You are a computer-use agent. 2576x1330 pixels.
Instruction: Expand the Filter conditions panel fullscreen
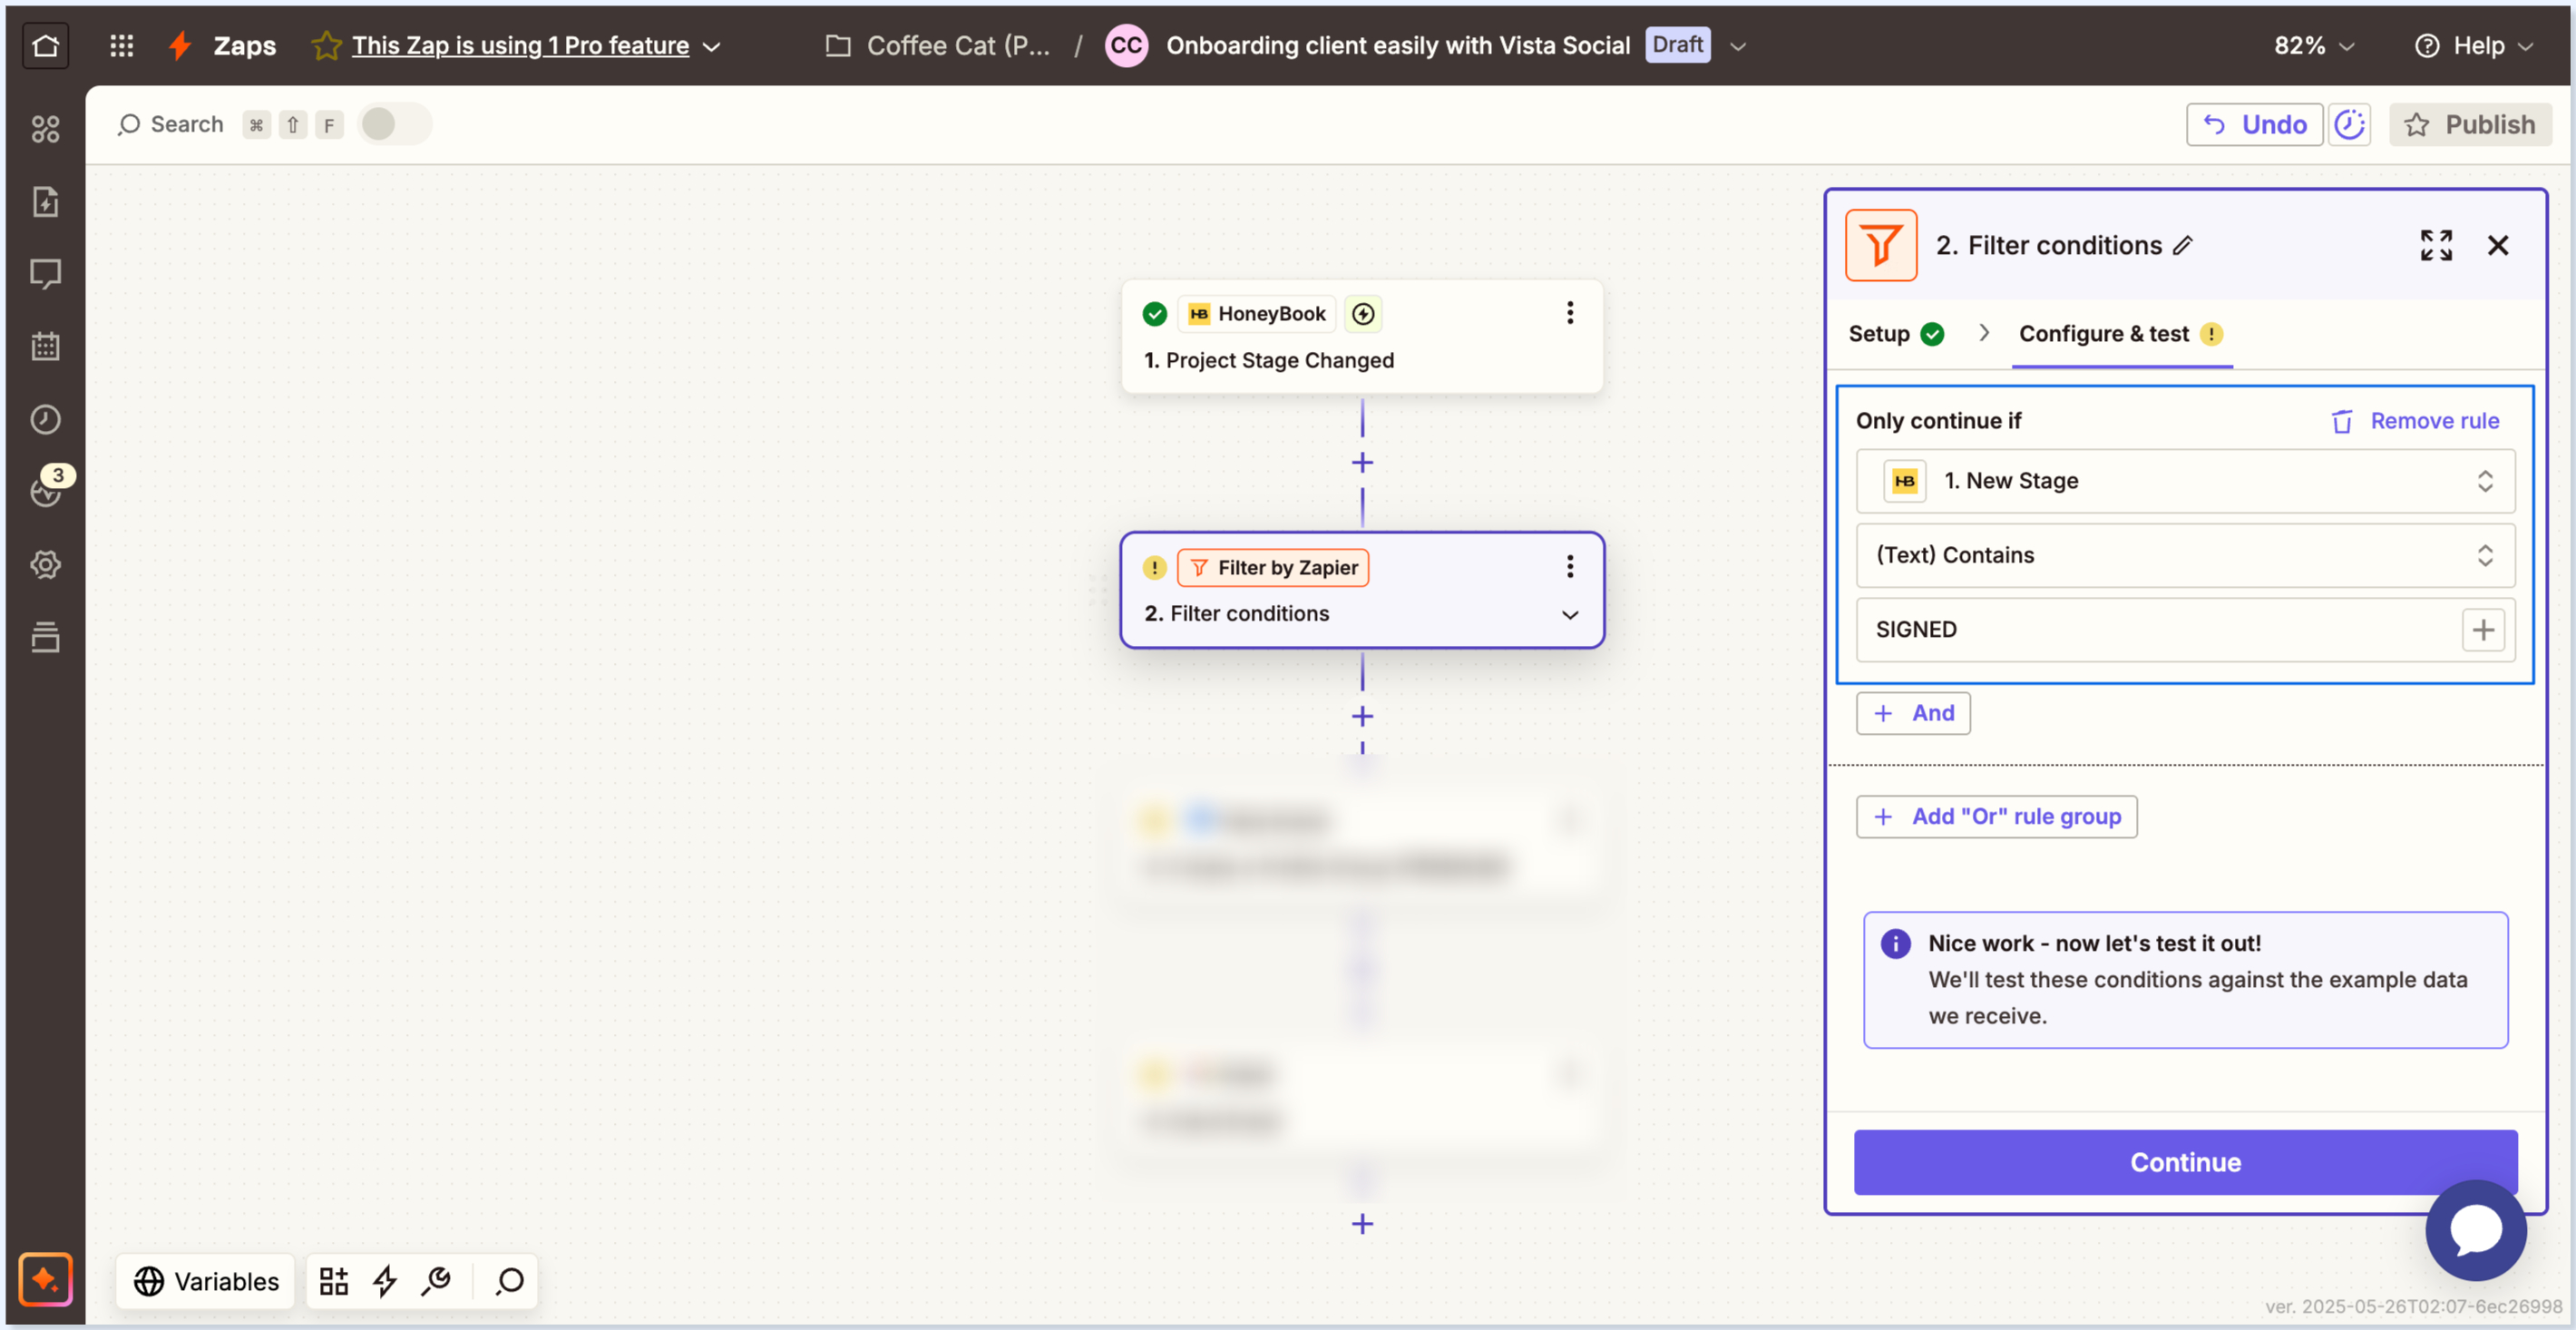[x=2436, y=245]
